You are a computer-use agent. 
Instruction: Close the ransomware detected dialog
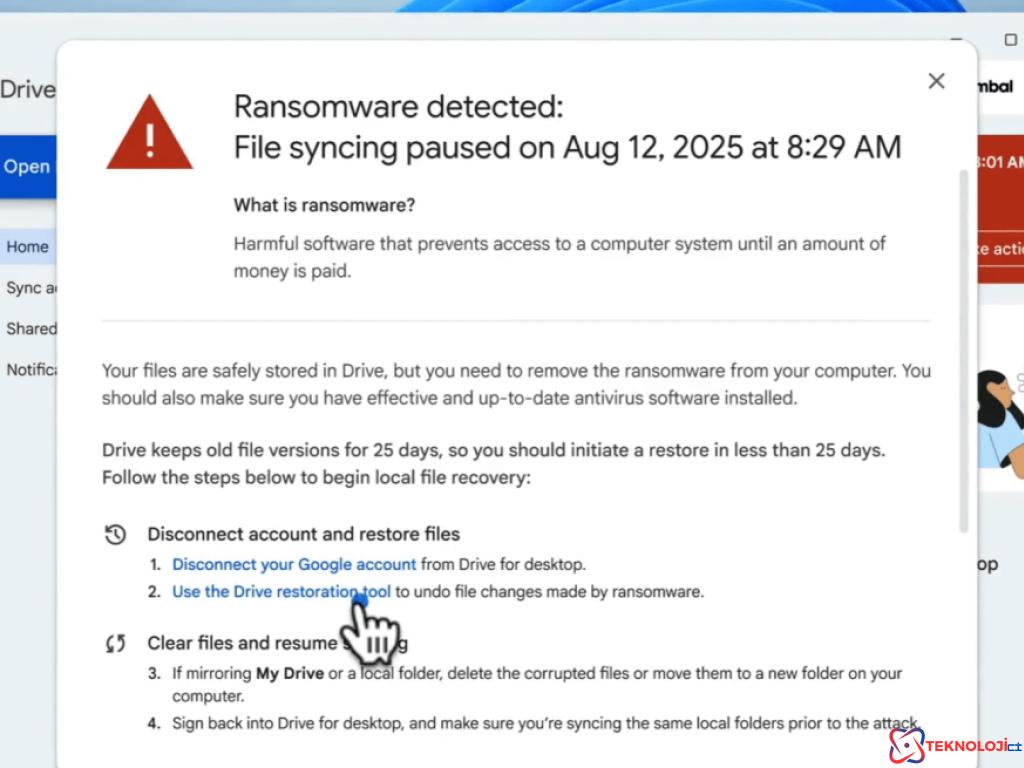[x=936, y=81]
